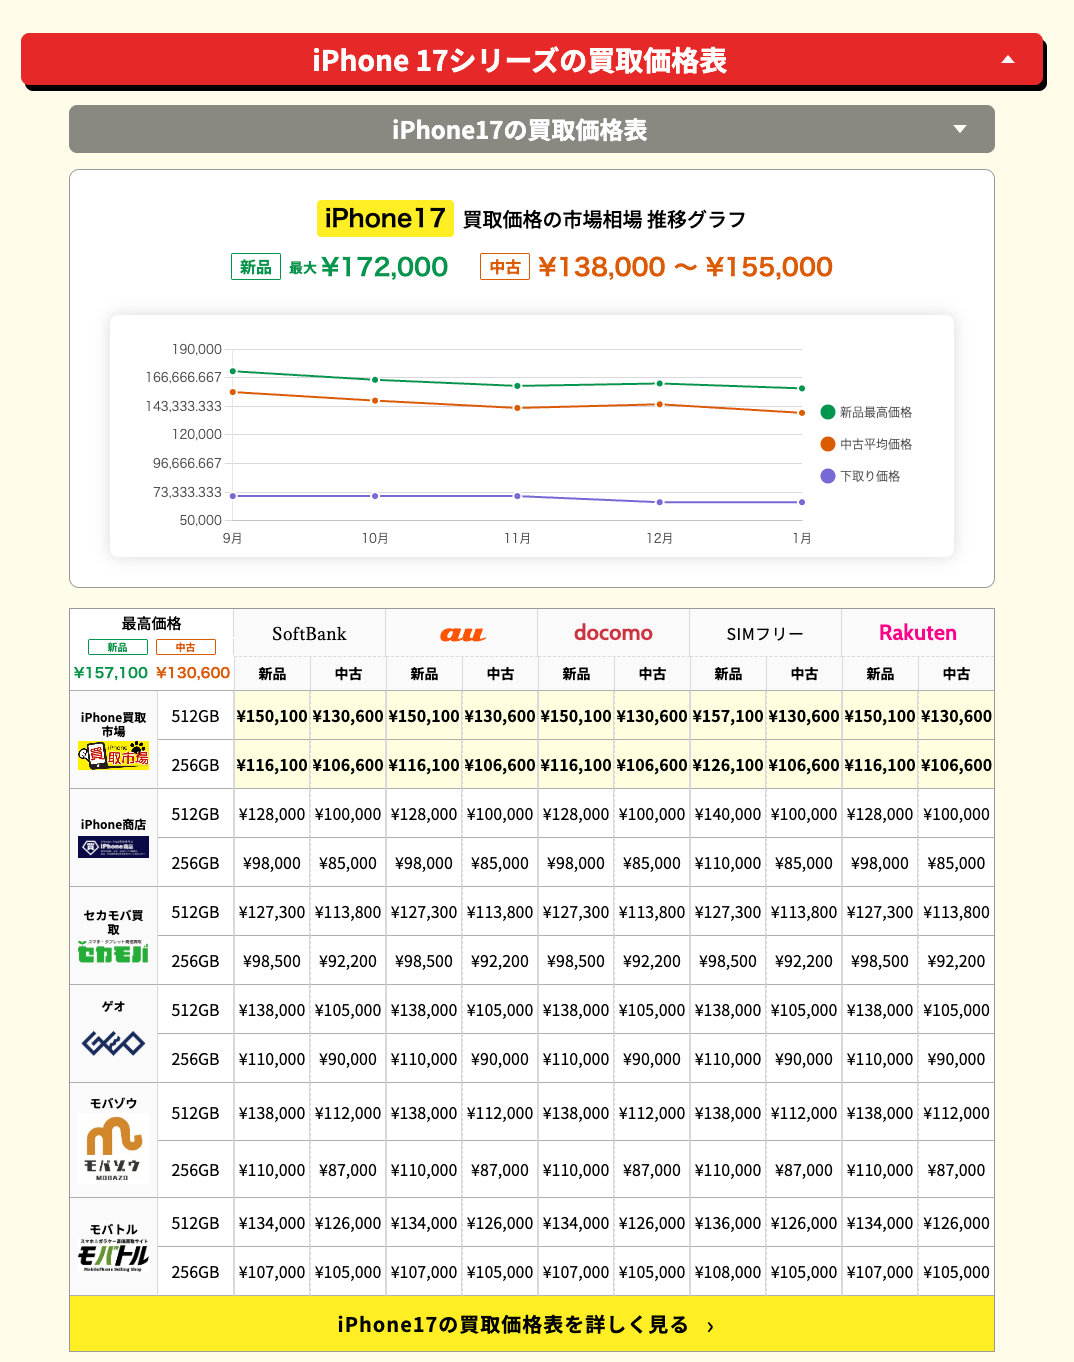Screen dimensions: 1074x1362
Task: Click the モバトル shop logo
Action: coord(113,1255)
